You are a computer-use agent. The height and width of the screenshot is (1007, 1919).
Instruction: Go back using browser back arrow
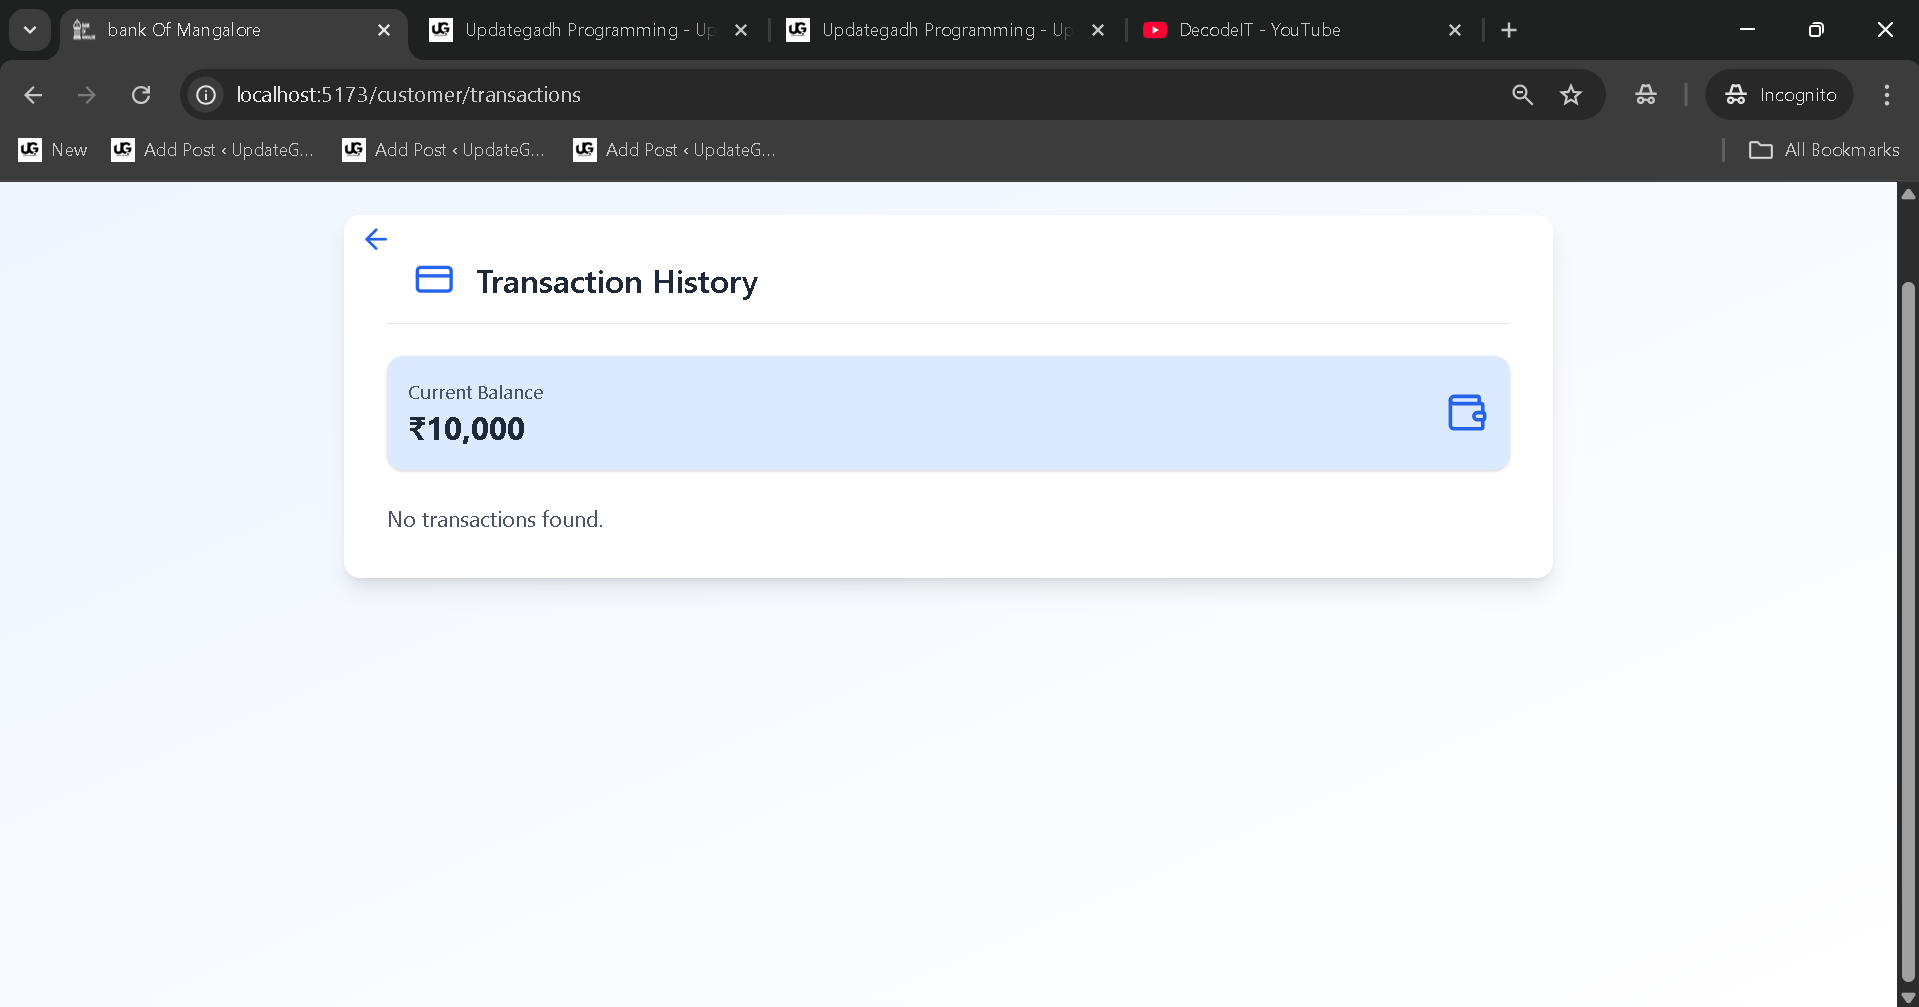click(x=33, y=95)
